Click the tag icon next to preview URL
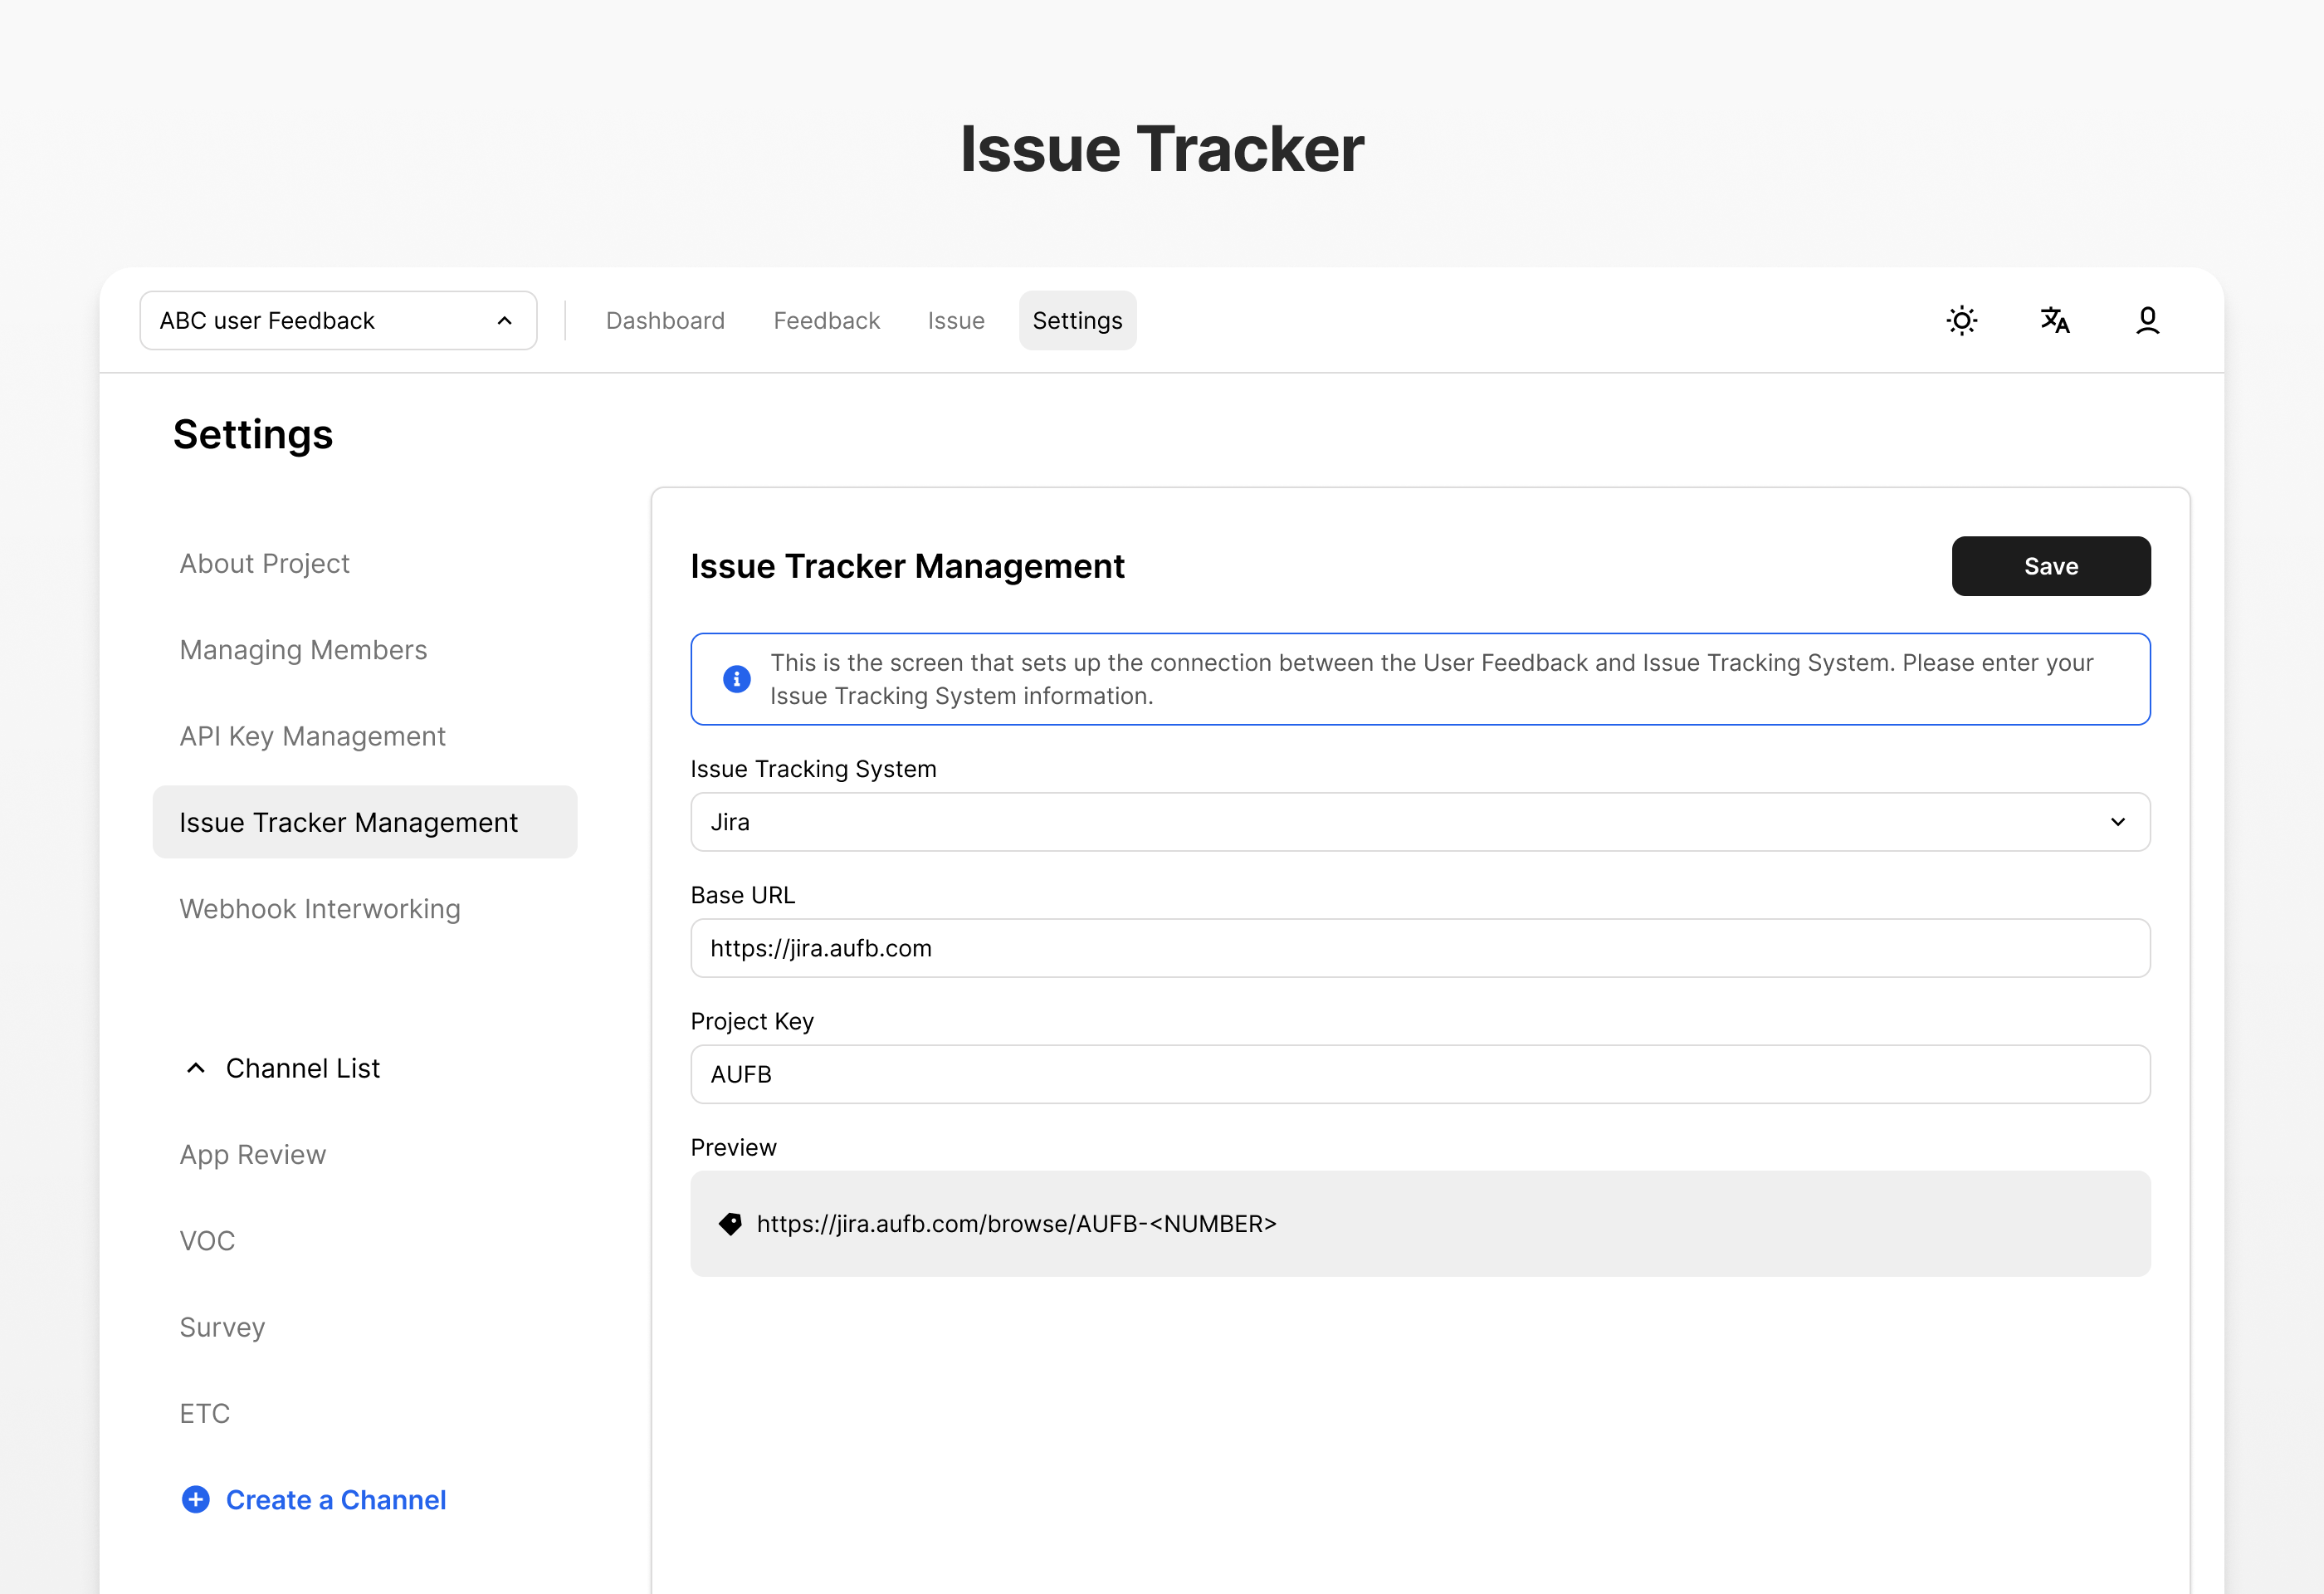Viewport: 2324px width, 1594px height. click(729, 1222)
